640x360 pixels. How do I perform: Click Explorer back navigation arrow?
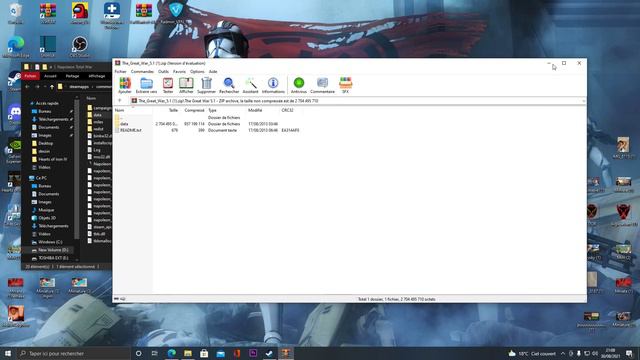tap(27, 87)
